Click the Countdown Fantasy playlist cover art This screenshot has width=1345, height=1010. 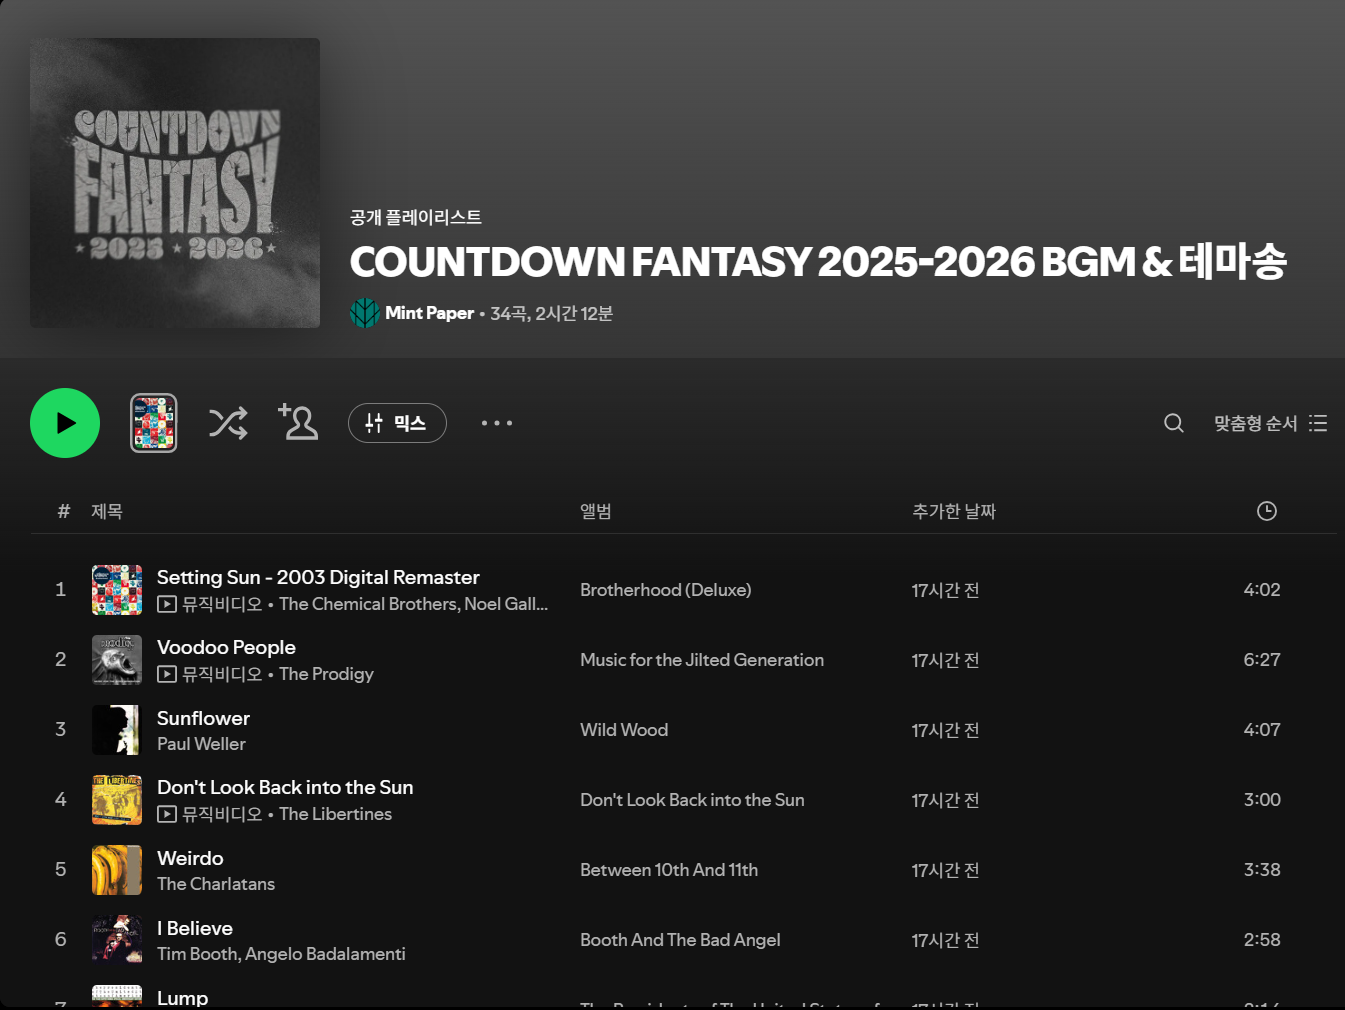coord(175,183)
